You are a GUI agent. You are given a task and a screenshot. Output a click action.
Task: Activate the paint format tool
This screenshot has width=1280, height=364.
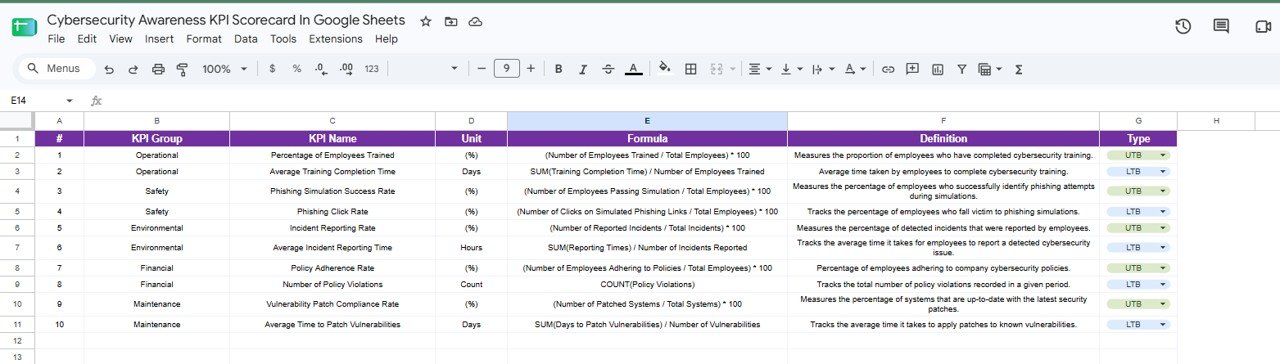tap(182, 69)
